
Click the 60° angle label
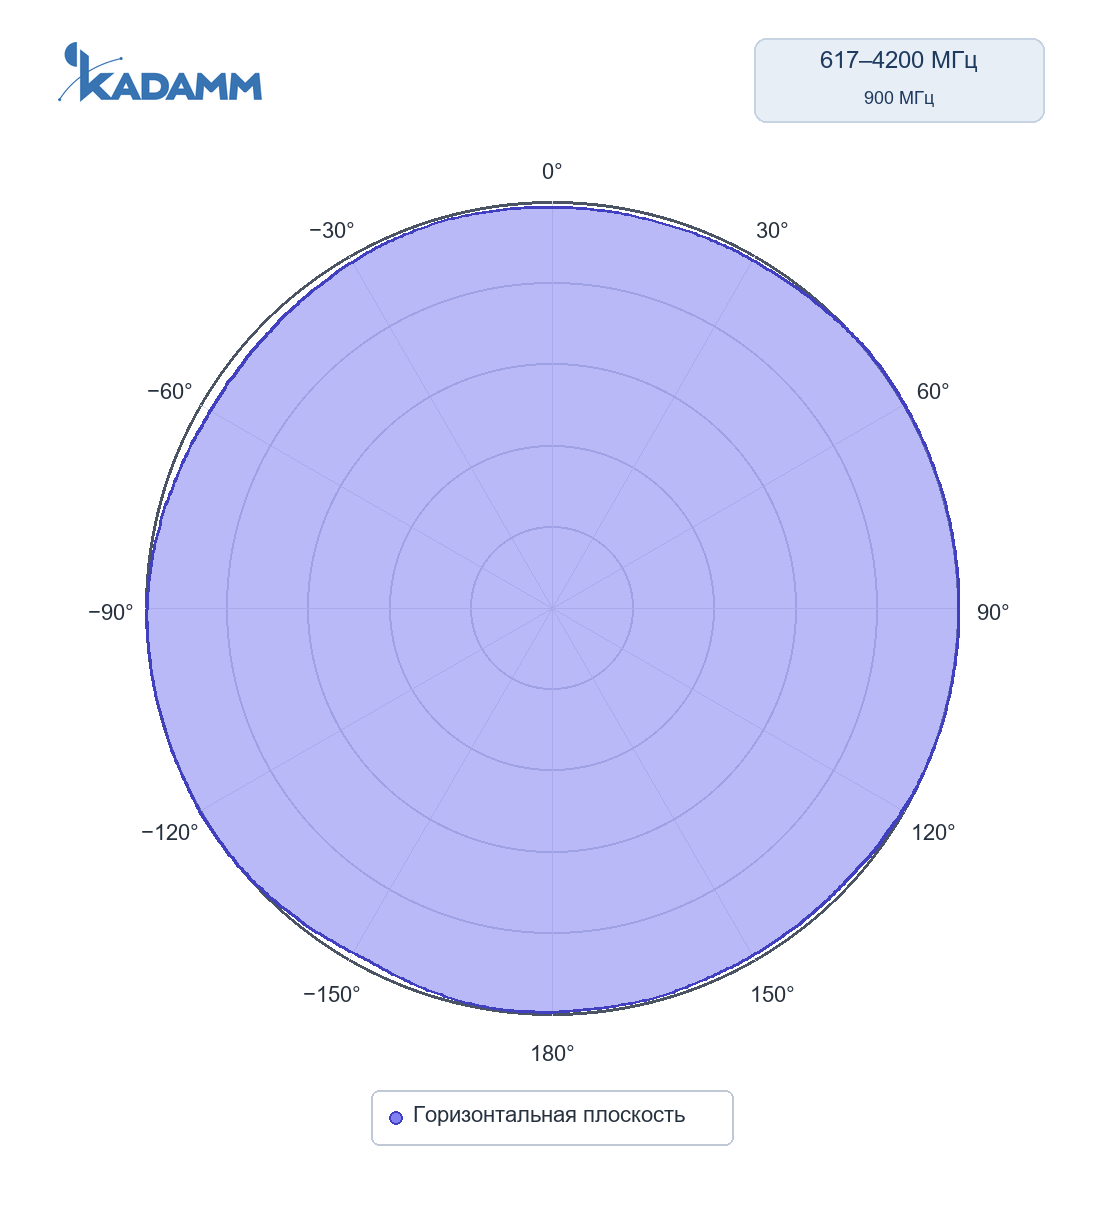coord(933,392)
